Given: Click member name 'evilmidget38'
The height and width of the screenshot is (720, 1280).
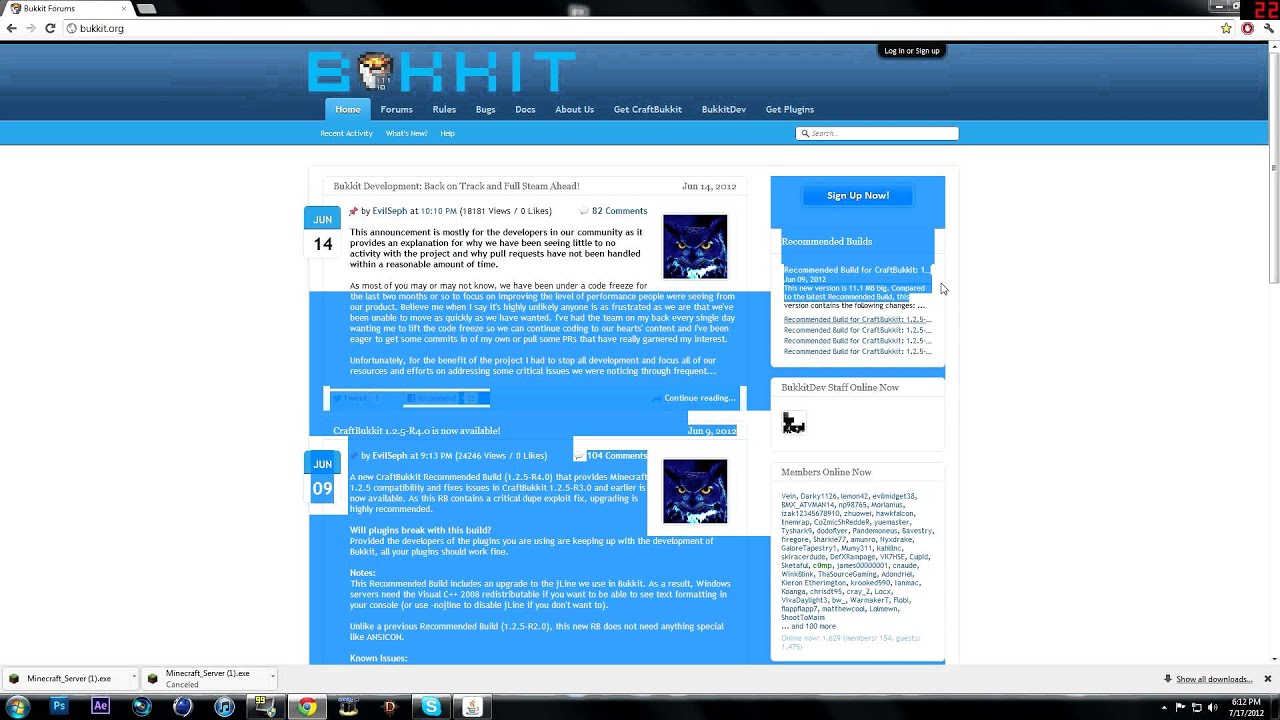Looking at the screenshot, I should tap(893, 496).
